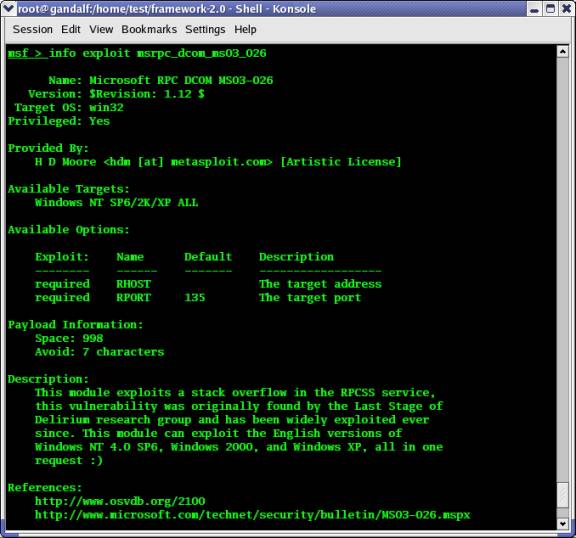Click line starting 'This module exploits a stack'
576x538 pixels.
[235, 393]
